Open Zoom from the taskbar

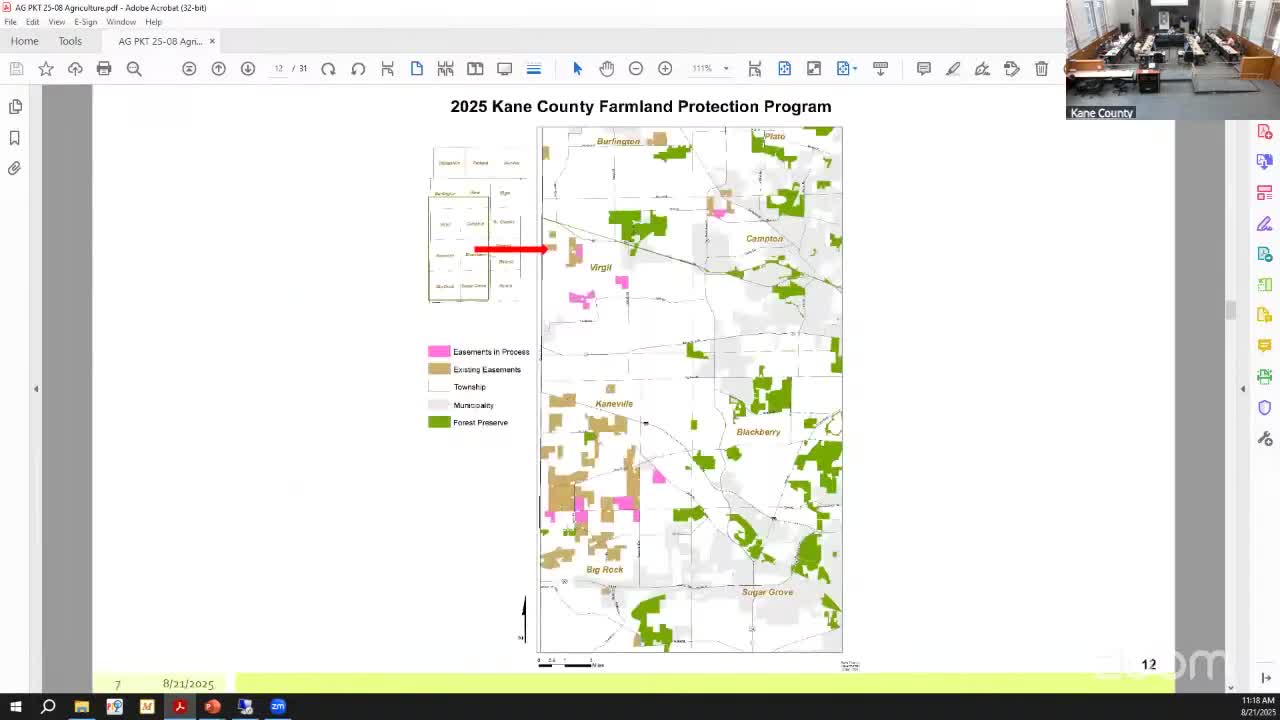277,707
